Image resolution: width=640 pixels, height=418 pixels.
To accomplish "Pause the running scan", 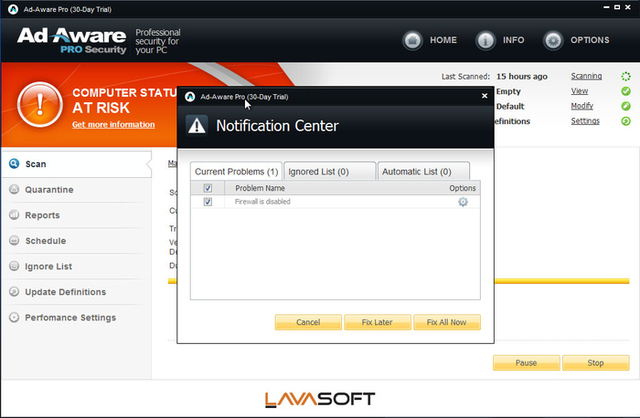I will (x=526, y=362).
